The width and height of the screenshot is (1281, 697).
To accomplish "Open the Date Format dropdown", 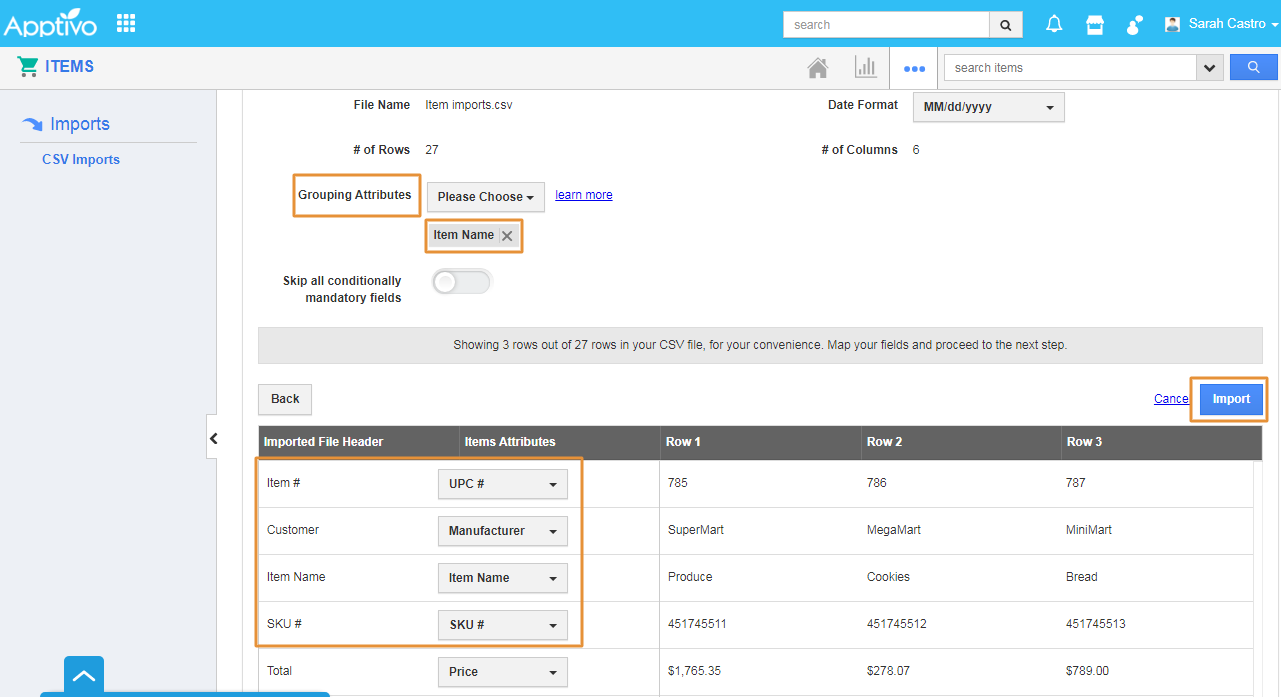I will pyautogui.click(x=988, y=107).
